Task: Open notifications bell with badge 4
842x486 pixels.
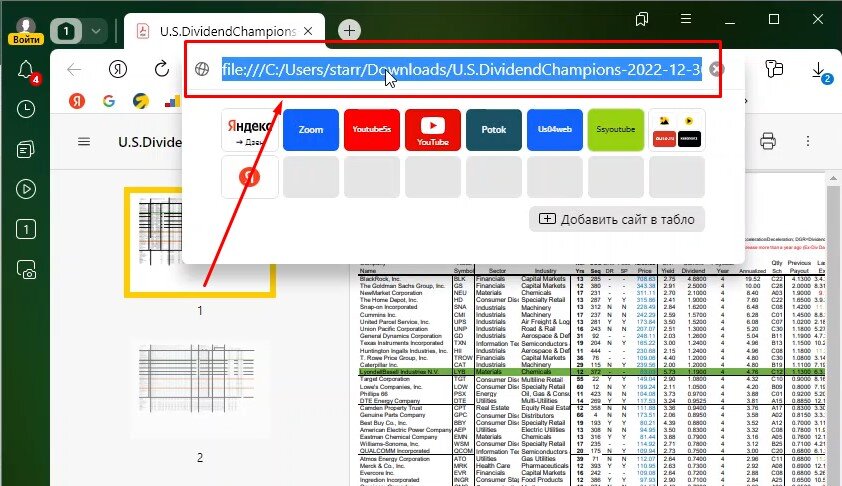Action: coord(27,71)
